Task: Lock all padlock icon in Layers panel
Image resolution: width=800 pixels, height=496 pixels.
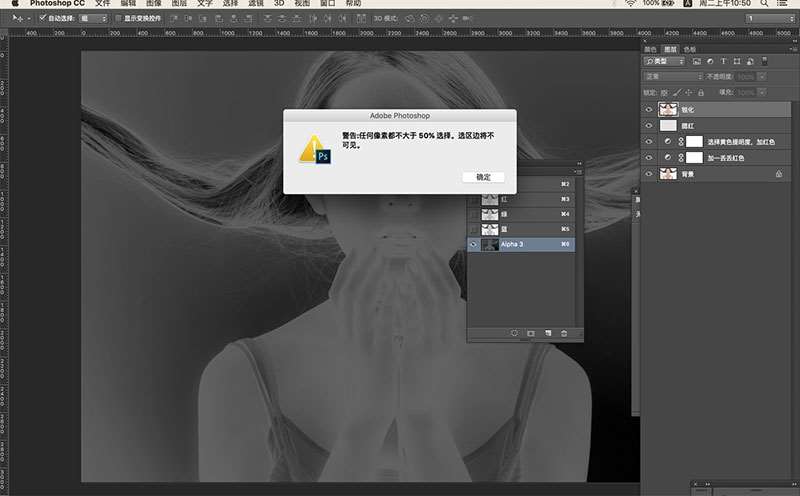Action: point(701,93)
